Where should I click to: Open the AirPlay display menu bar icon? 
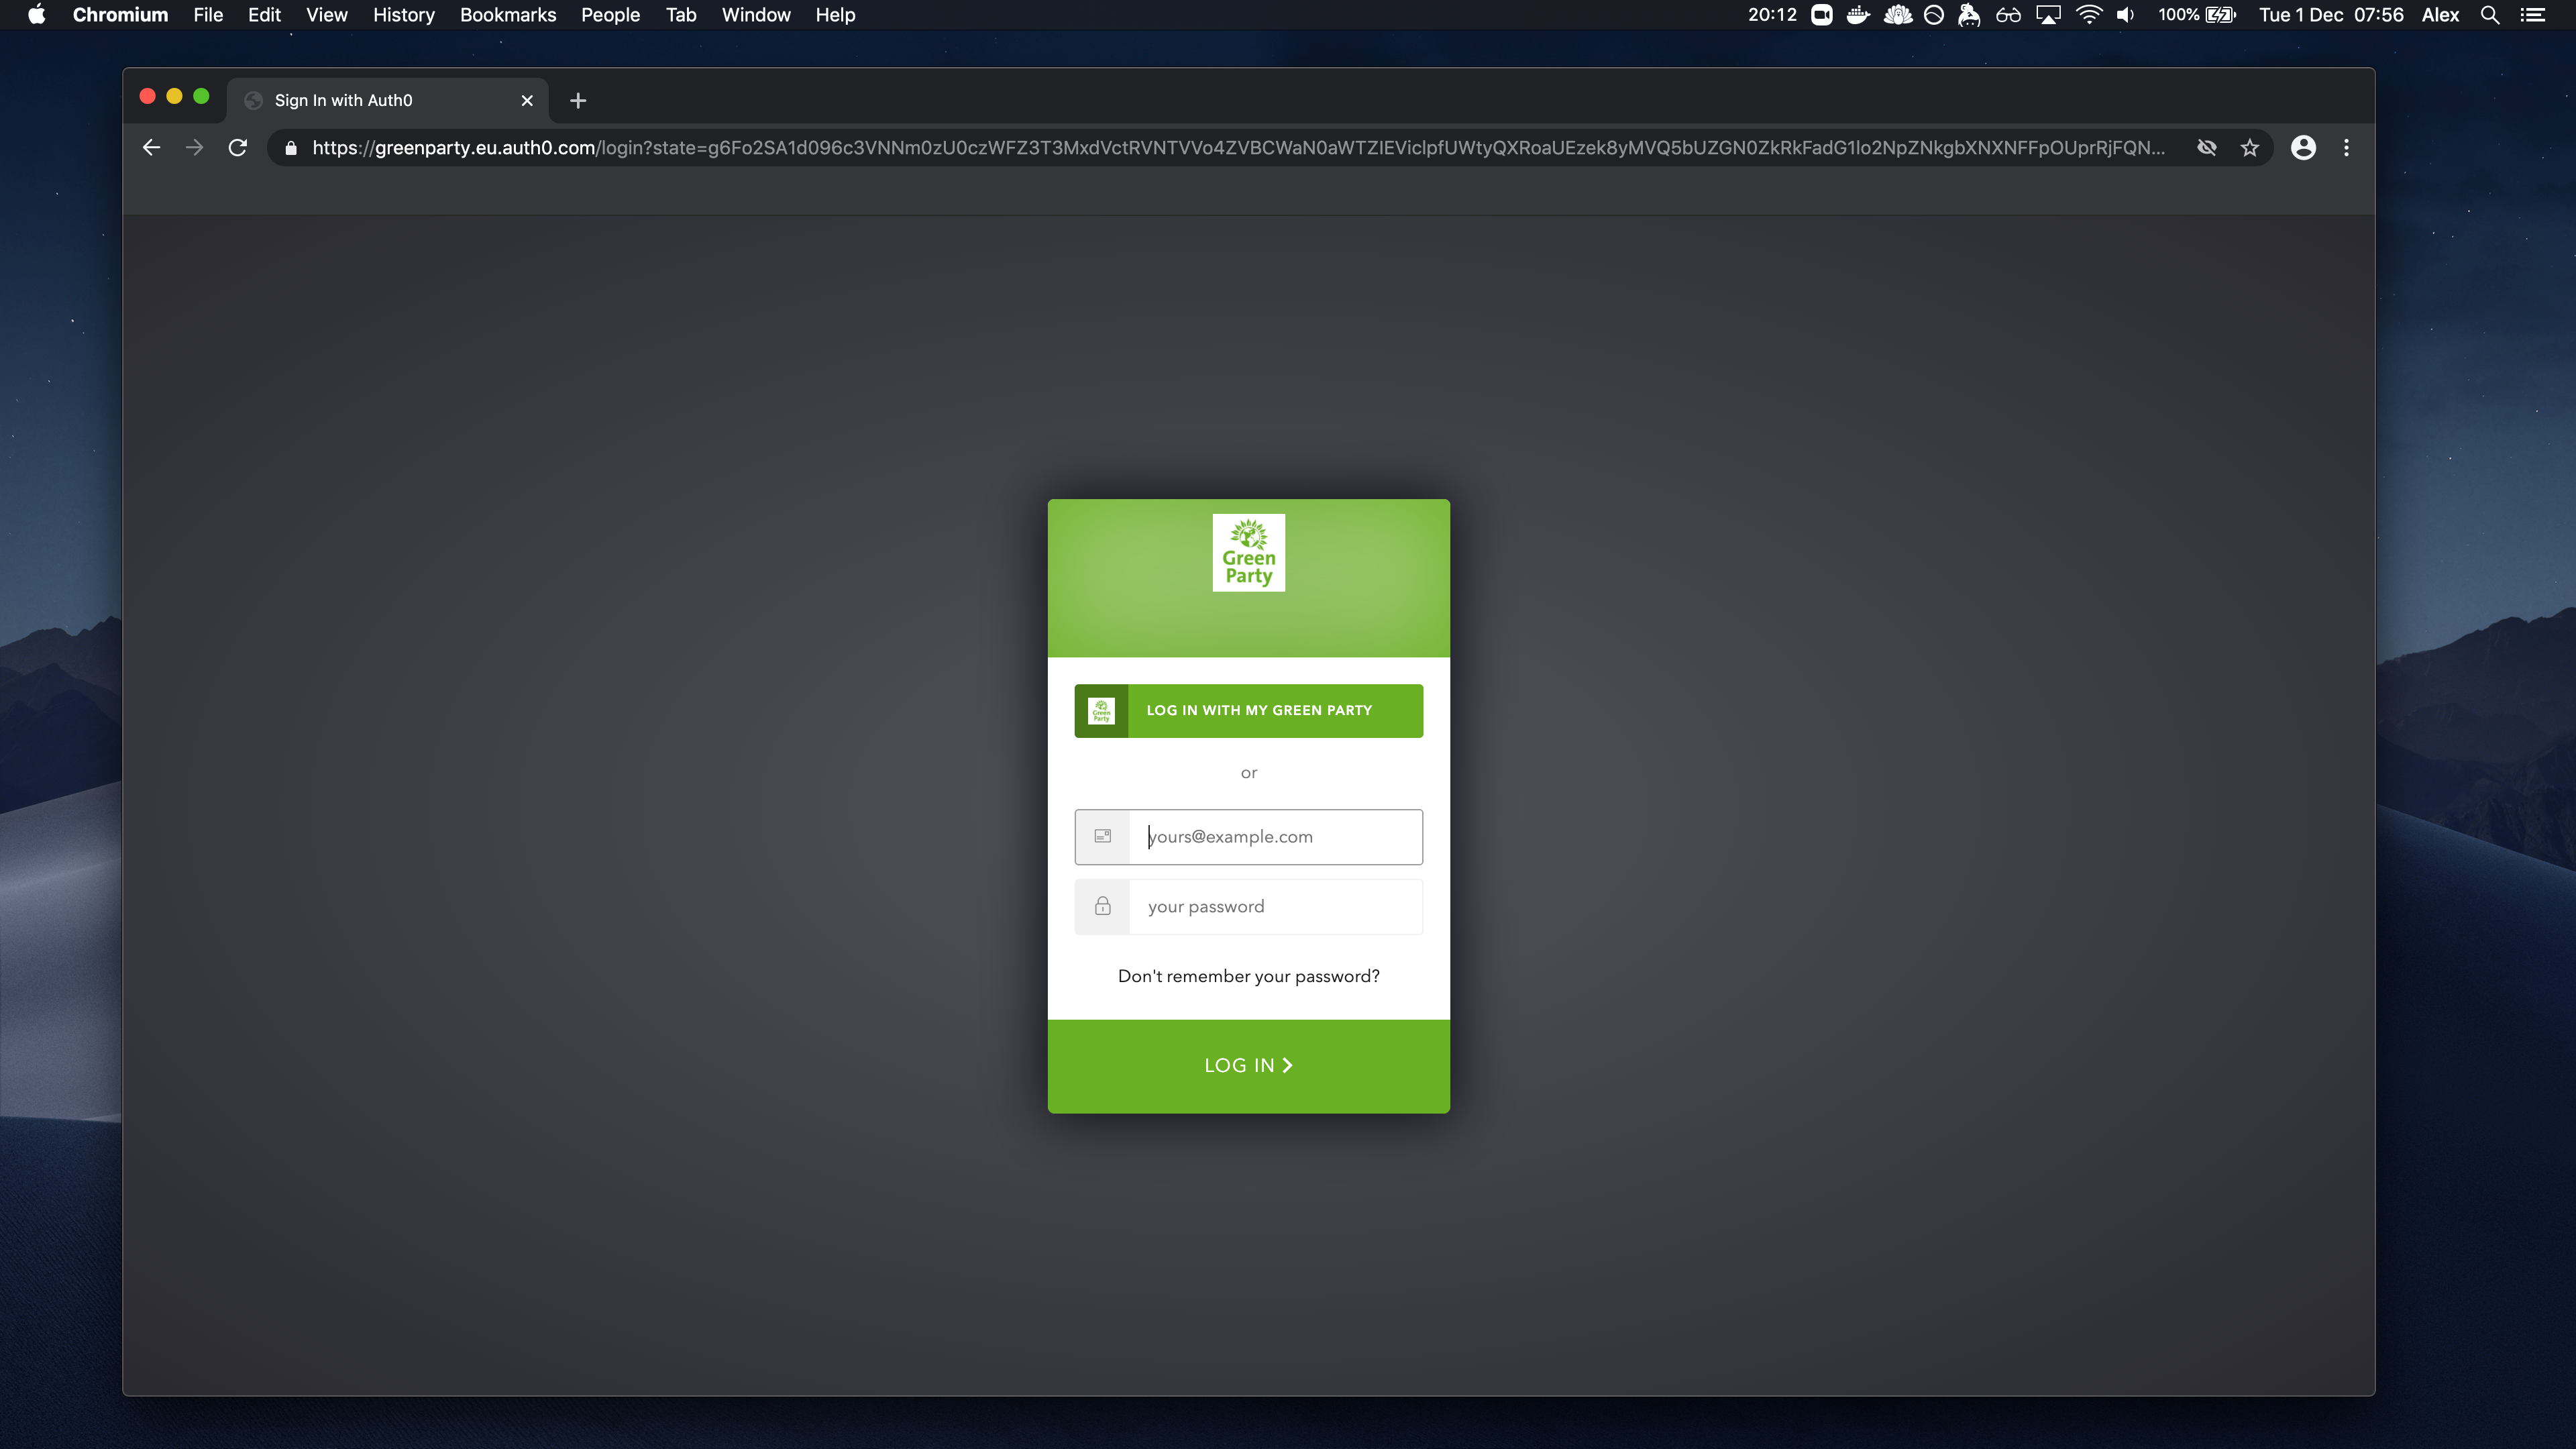pos(2049,15)
